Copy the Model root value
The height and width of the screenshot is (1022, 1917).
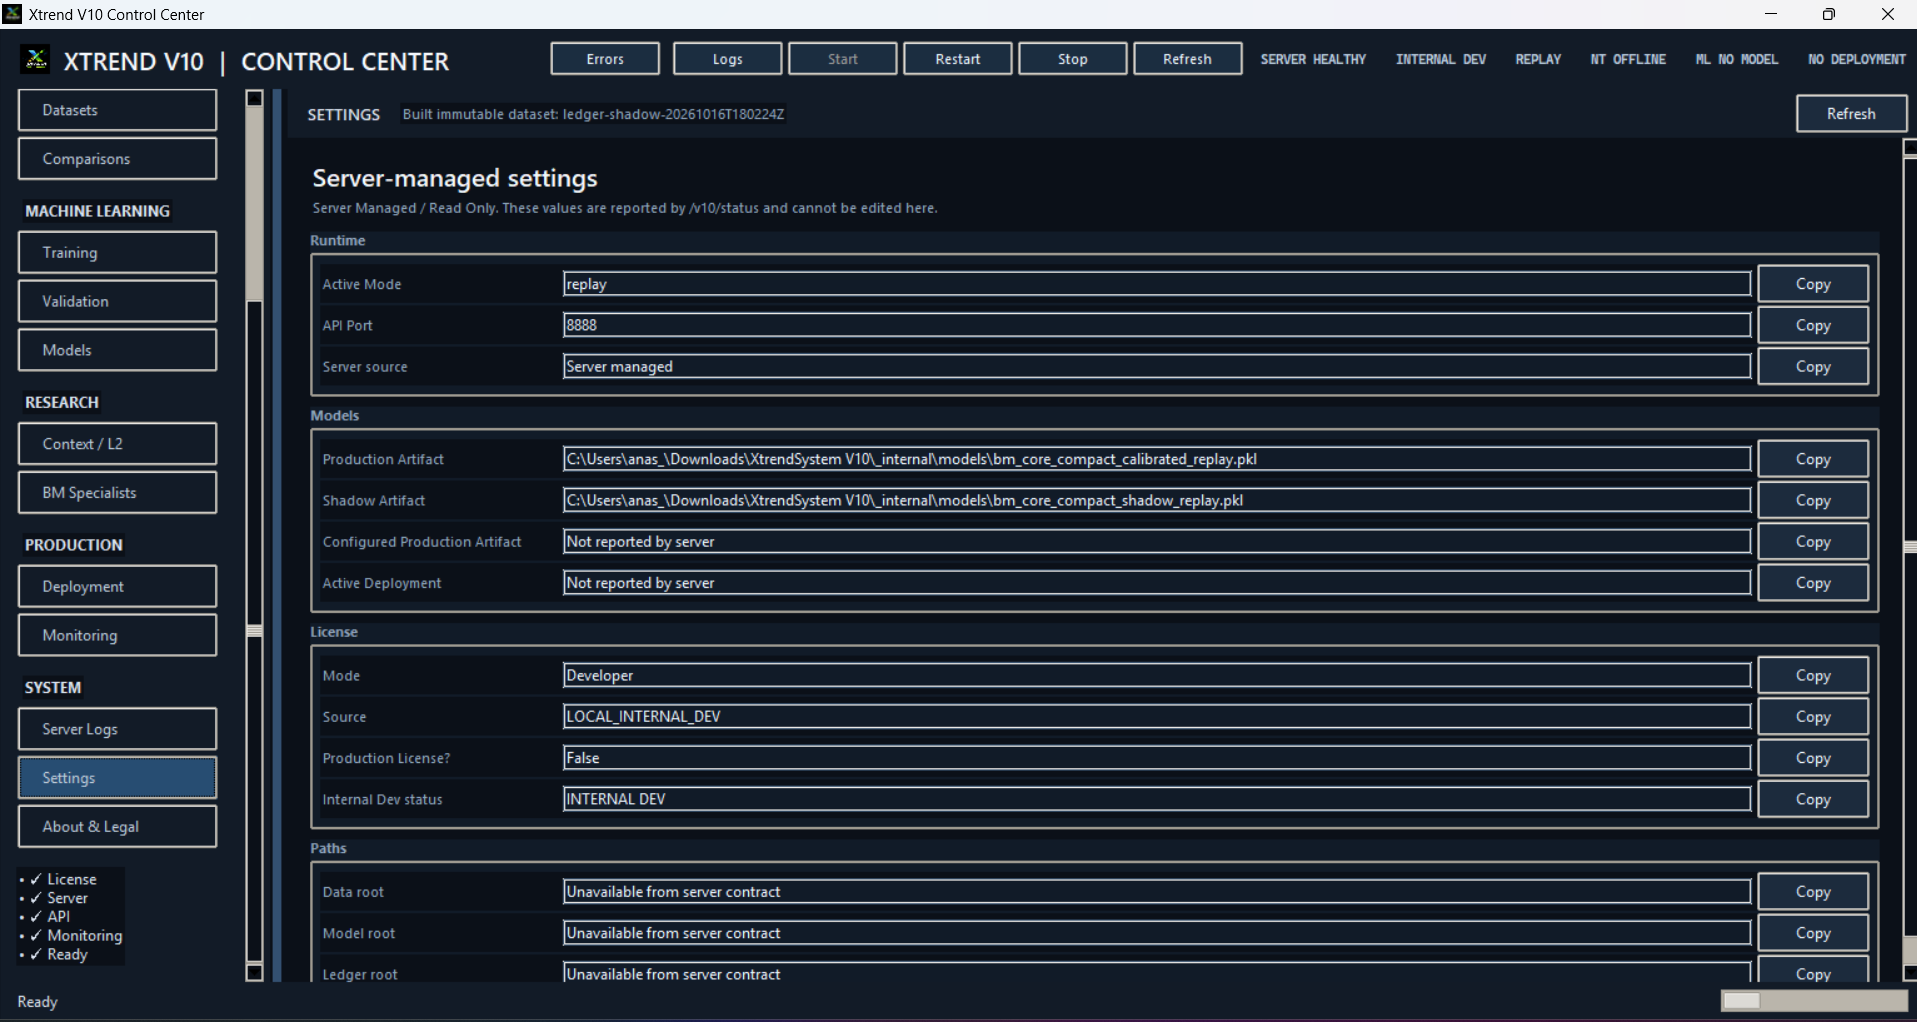(1813, 933)
